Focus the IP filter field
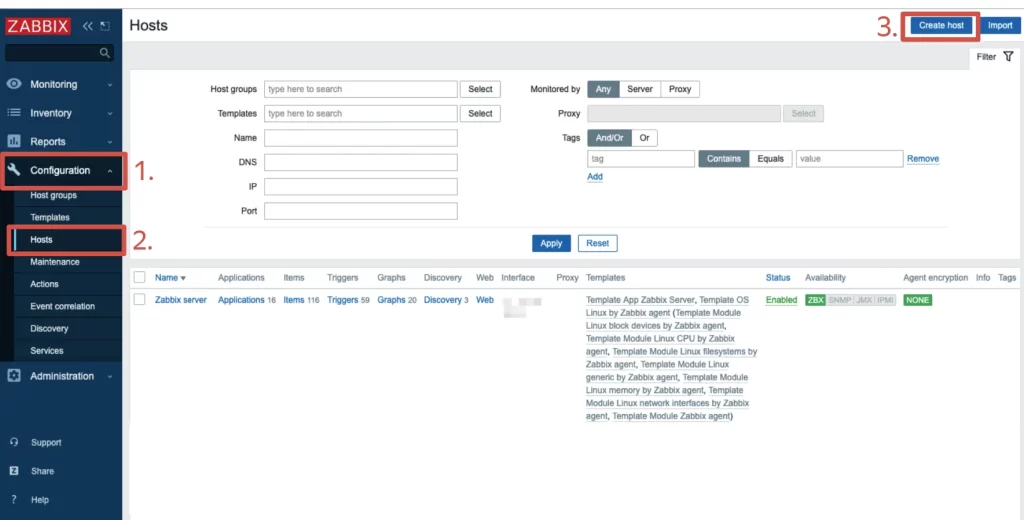Screen dimensions: 1024x520 (360, 187)
